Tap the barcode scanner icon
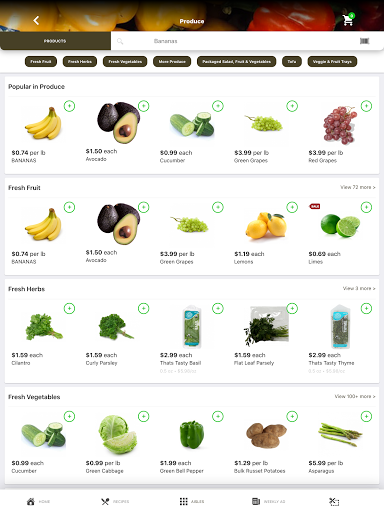384x512 pixels. click(x=364, y=41)
